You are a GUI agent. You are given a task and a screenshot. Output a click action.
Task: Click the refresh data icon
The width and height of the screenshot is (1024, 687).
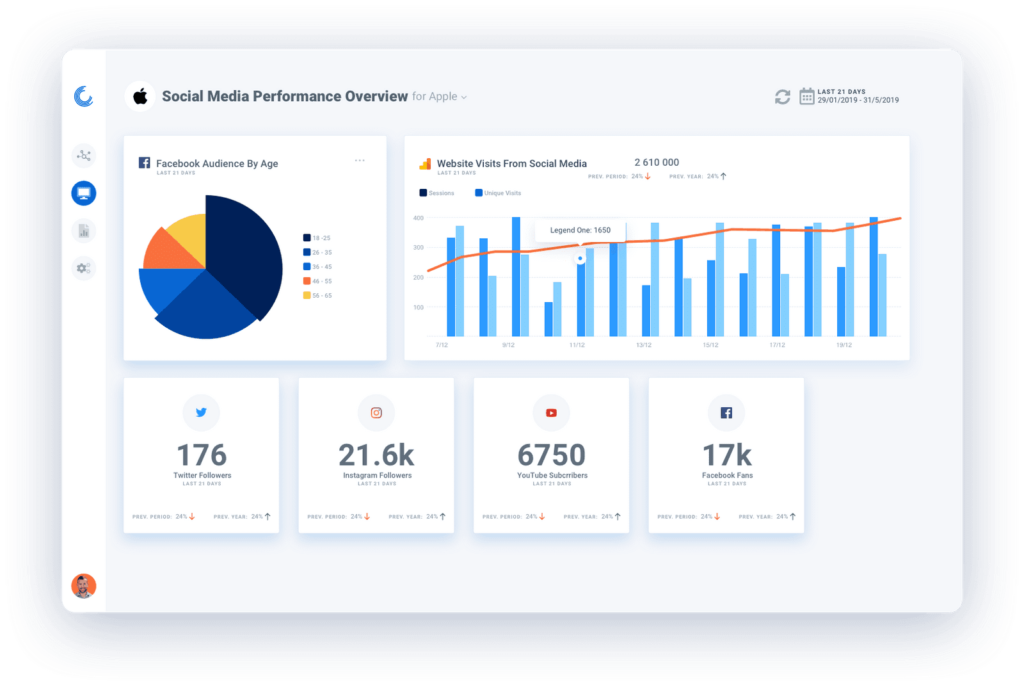[x=782, y=97]
